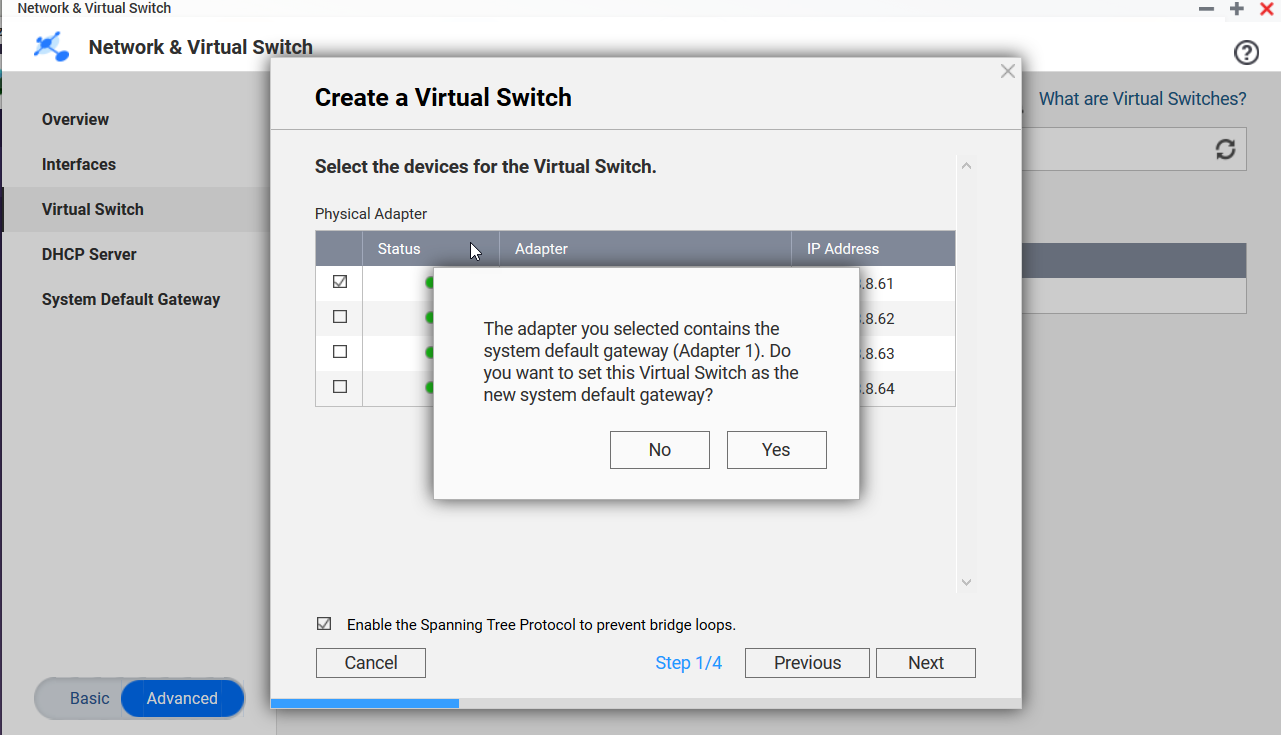
Task: Dismiss the Create Virtual Switch dialog via X
Action: 1007,71
